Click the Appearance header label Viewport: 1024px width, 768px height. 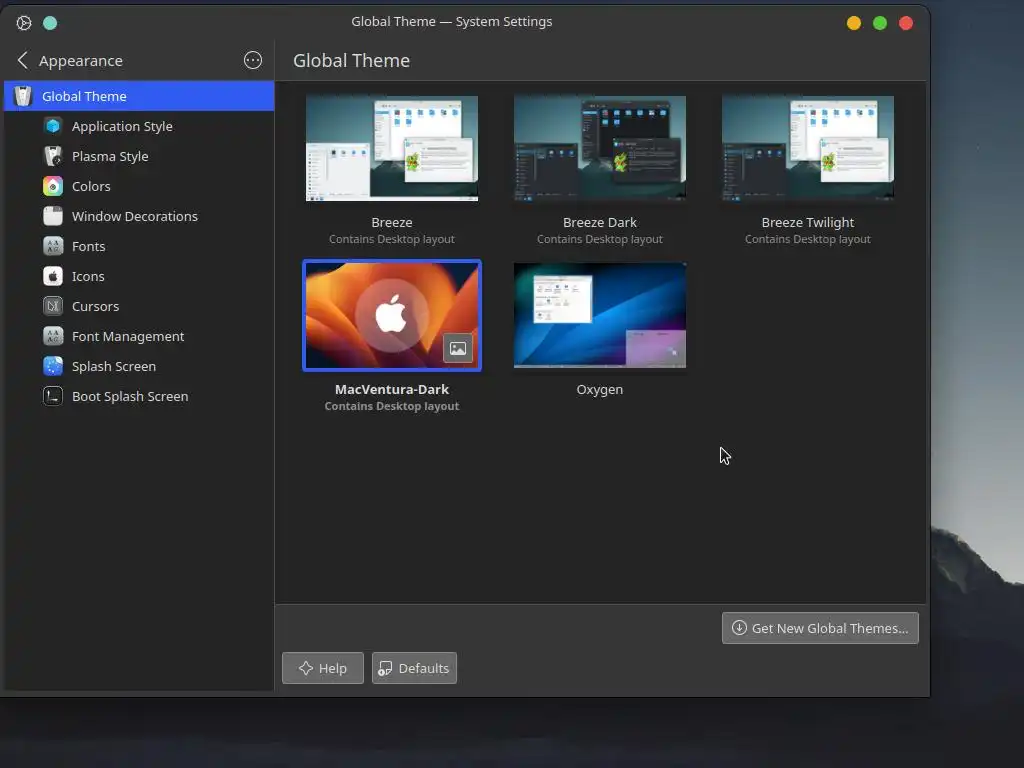pos(81,61)
